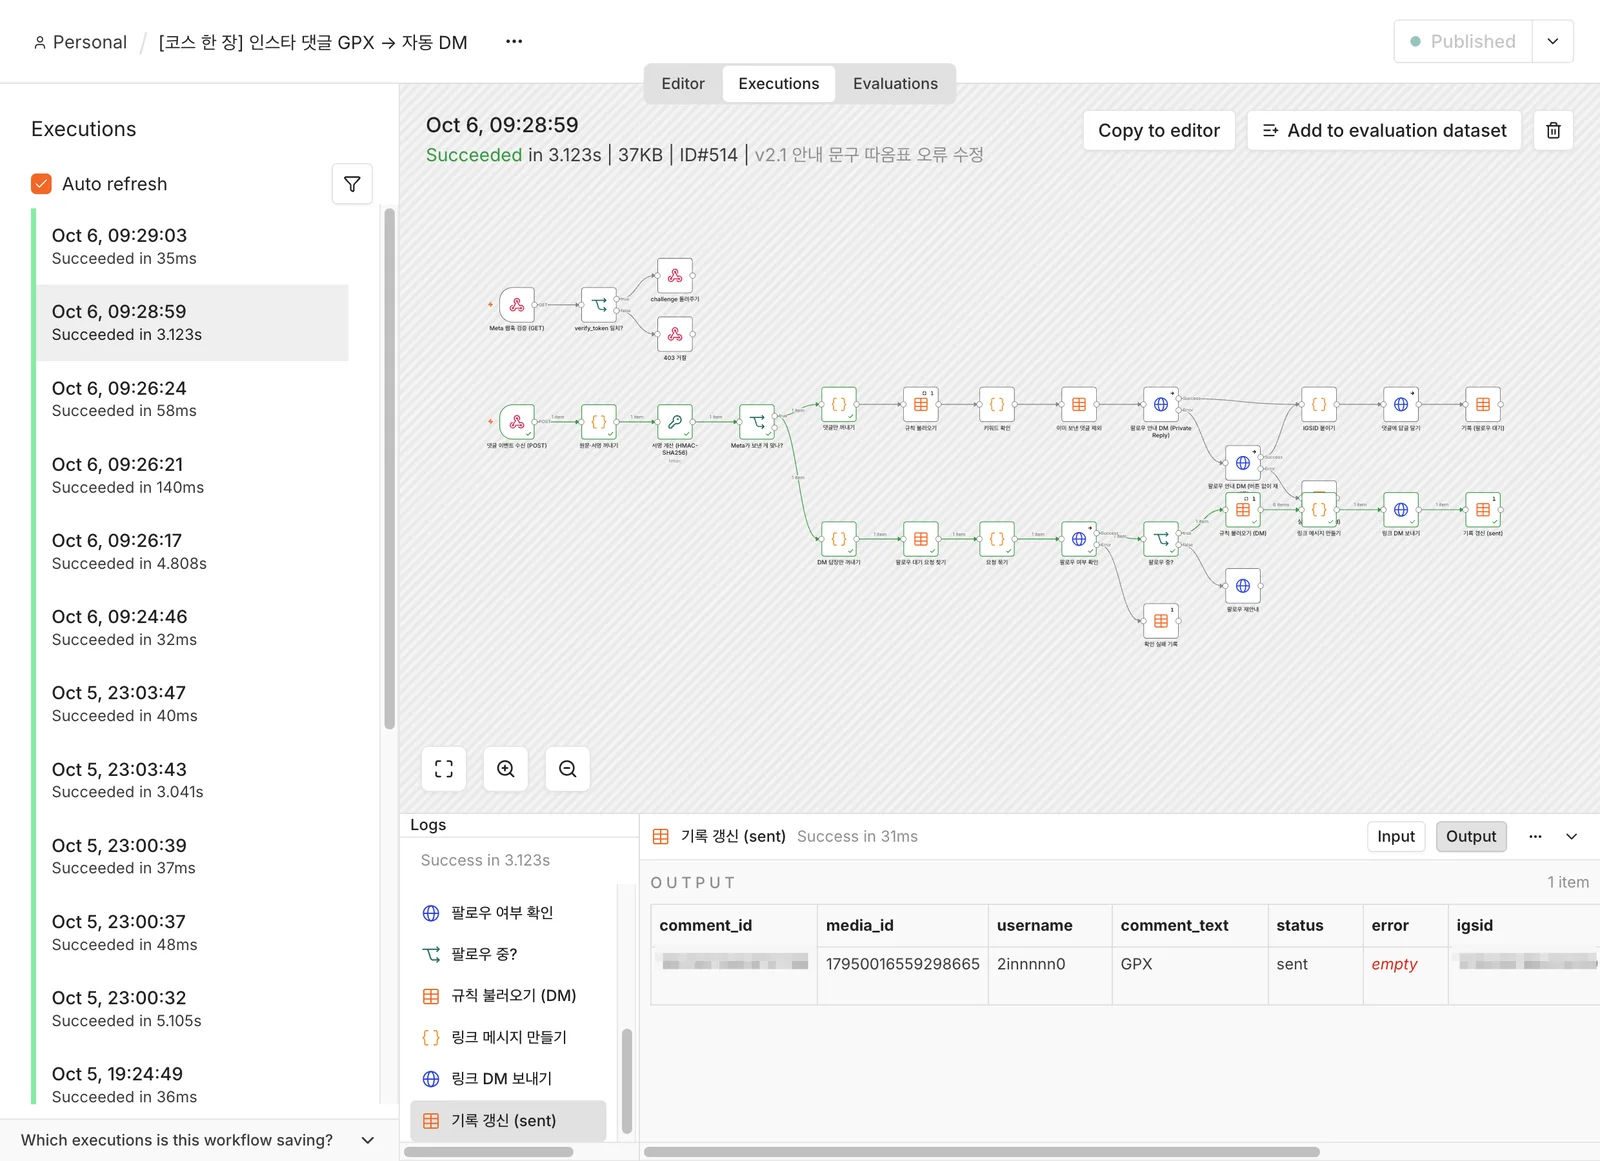Click the executions list vertical scrollbar

[389, 468]
